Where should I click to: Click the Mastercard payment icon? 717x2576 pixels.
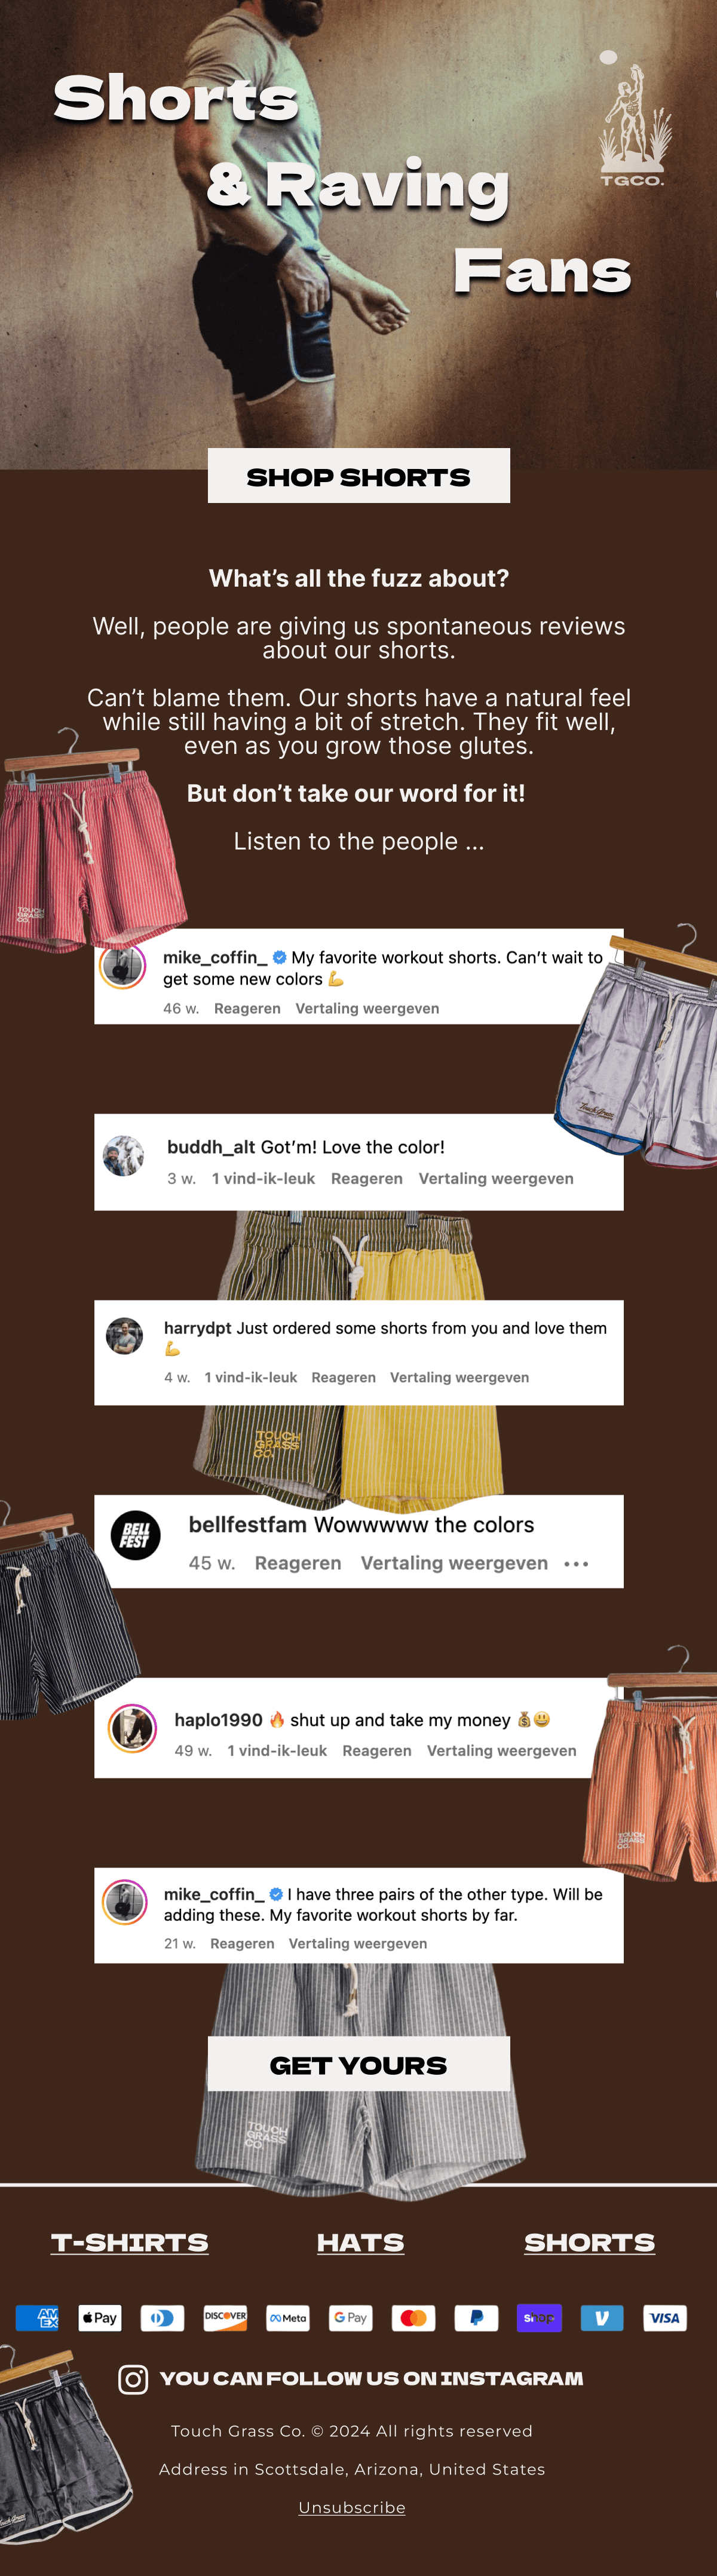tap(414, 2318)
